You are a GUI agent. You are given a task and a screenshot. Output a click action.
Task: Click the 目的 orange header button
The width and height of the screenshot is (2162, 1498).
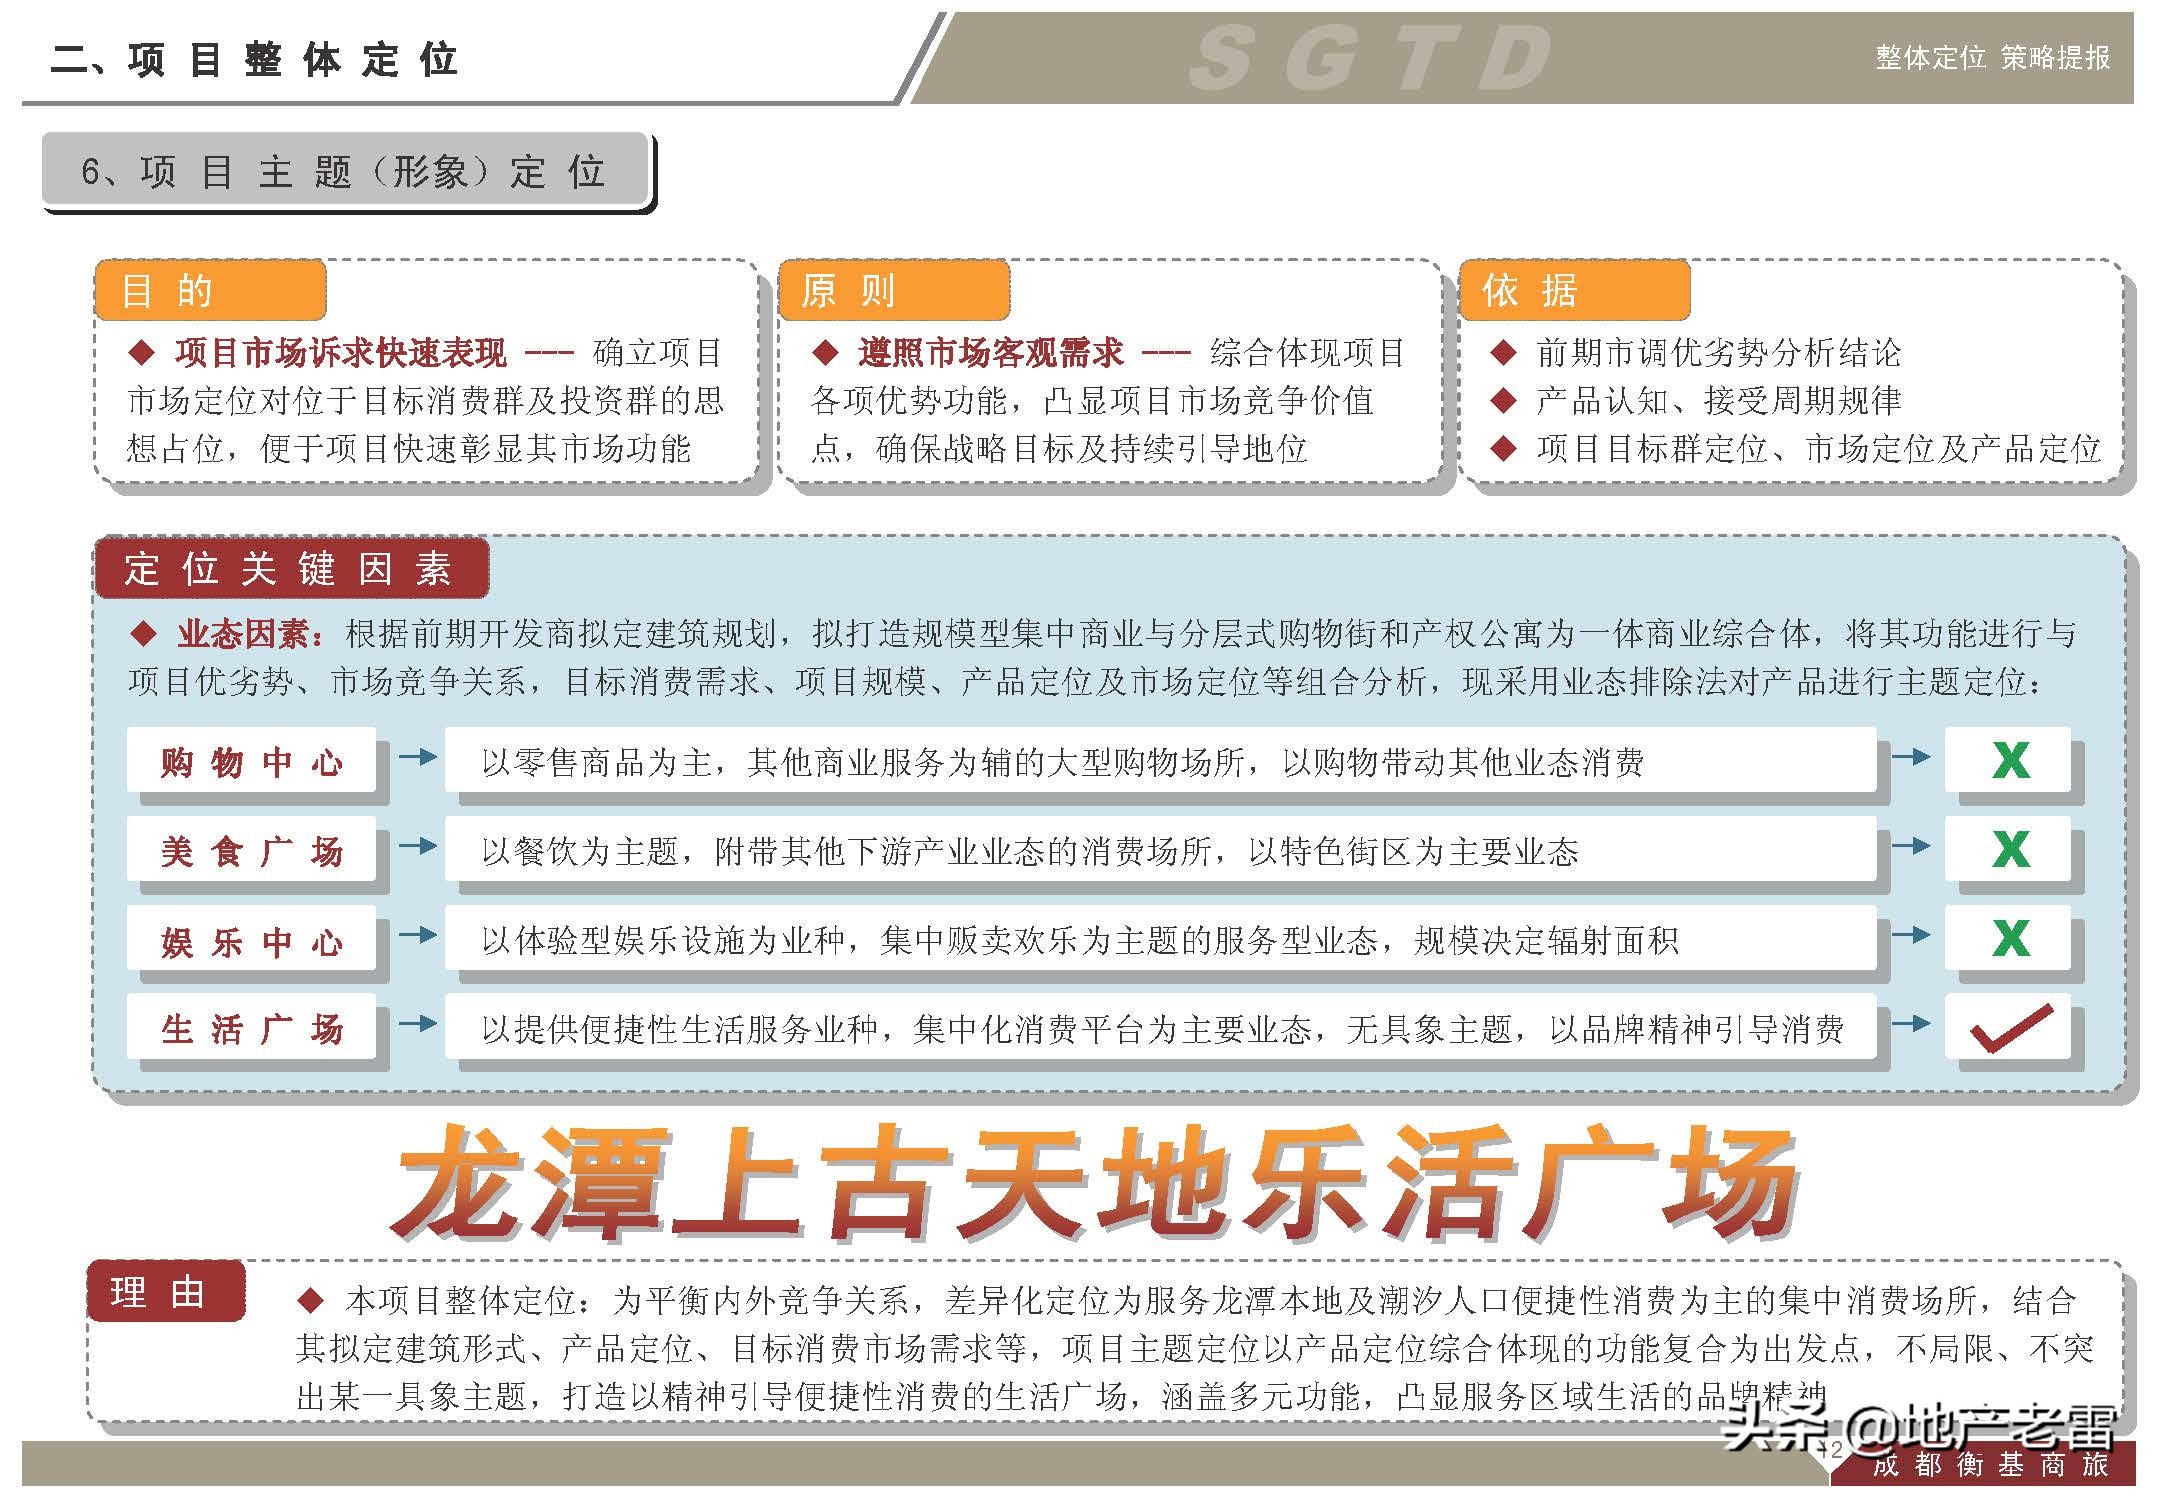(x=209, y=291)
